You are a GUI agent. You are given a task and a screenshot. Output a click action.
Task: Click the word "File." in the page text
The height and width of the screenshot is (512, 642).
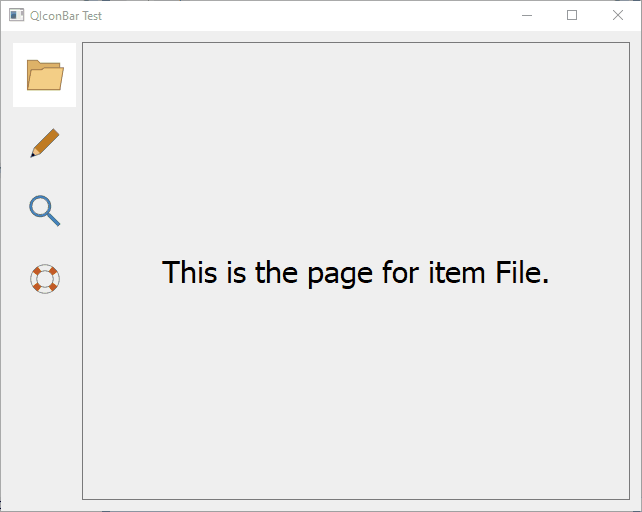[x=522, y=272]
